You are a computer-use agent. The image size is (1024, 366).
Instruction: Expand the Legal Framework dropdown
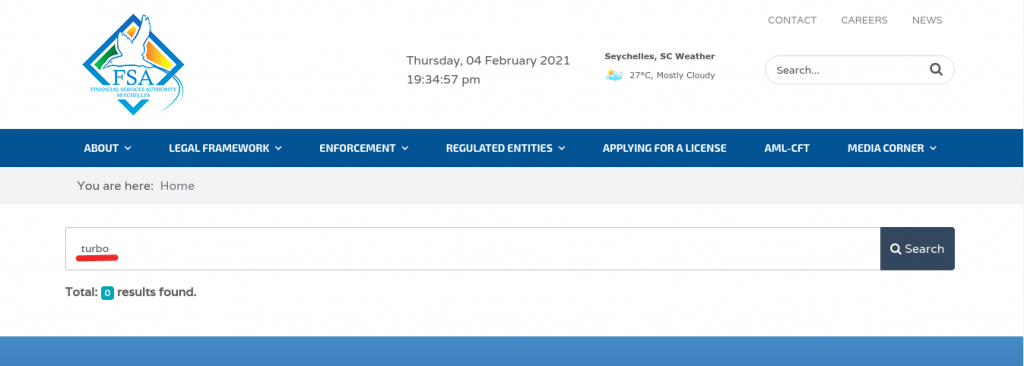tap(225, 148)
